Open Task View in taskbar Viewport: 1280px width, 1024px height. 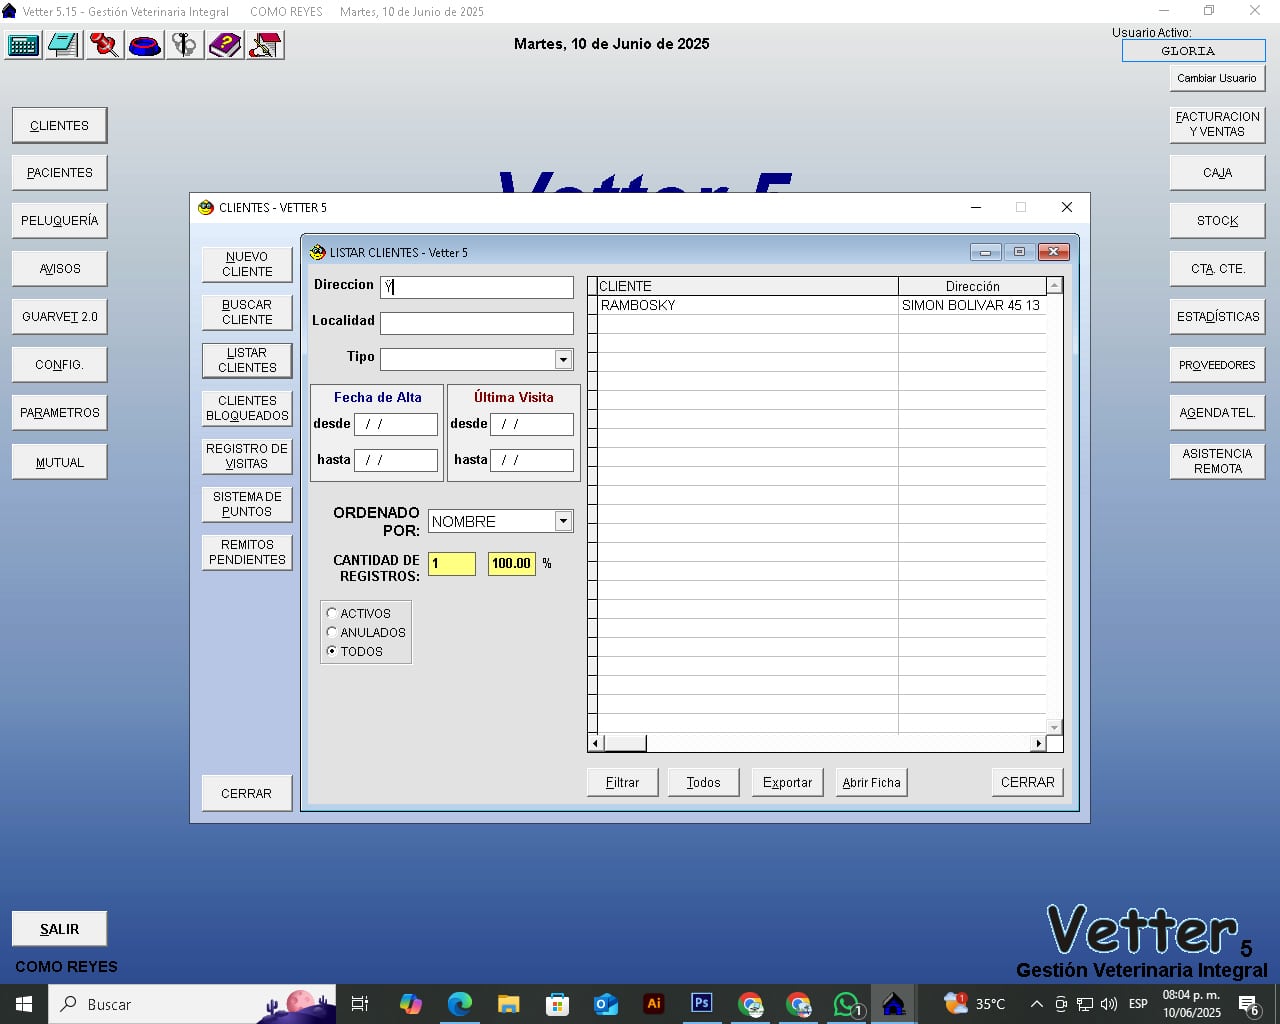[360, 1004]
